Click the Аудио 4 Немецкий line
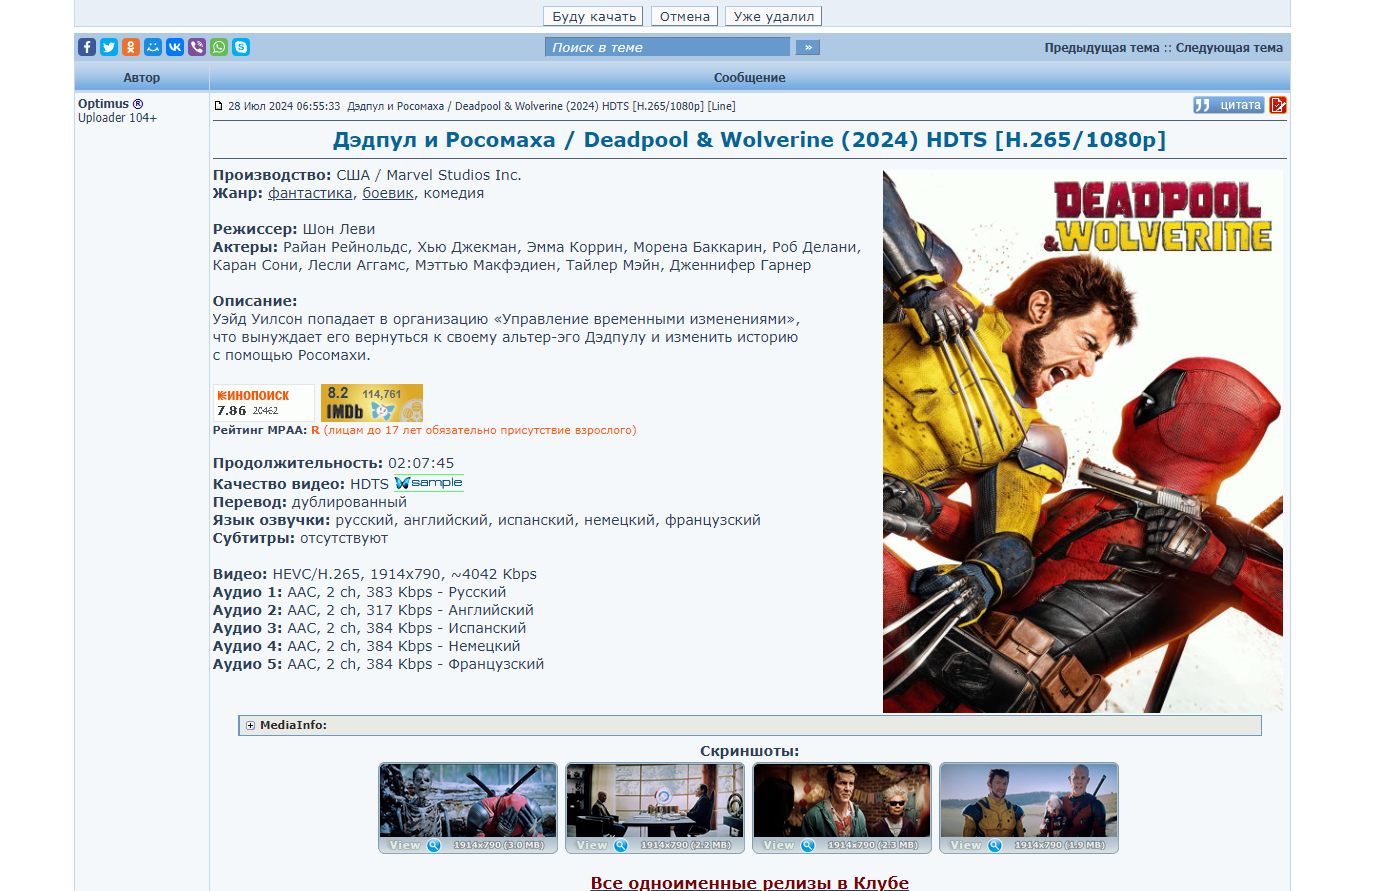The image size is (1400, 891). click(x=367, y=646)
